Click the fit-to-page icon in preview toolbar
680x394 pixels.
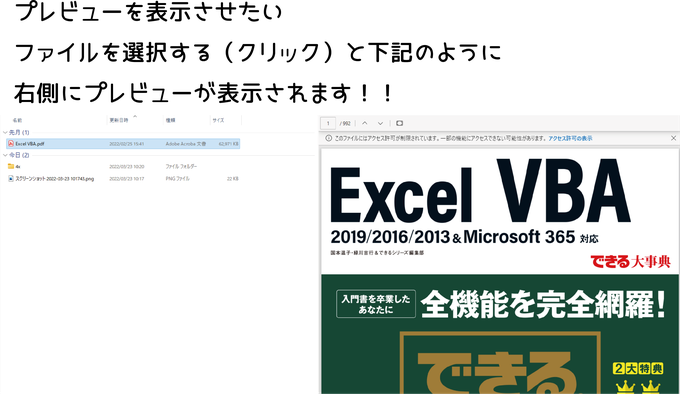(x=399, y=124)
